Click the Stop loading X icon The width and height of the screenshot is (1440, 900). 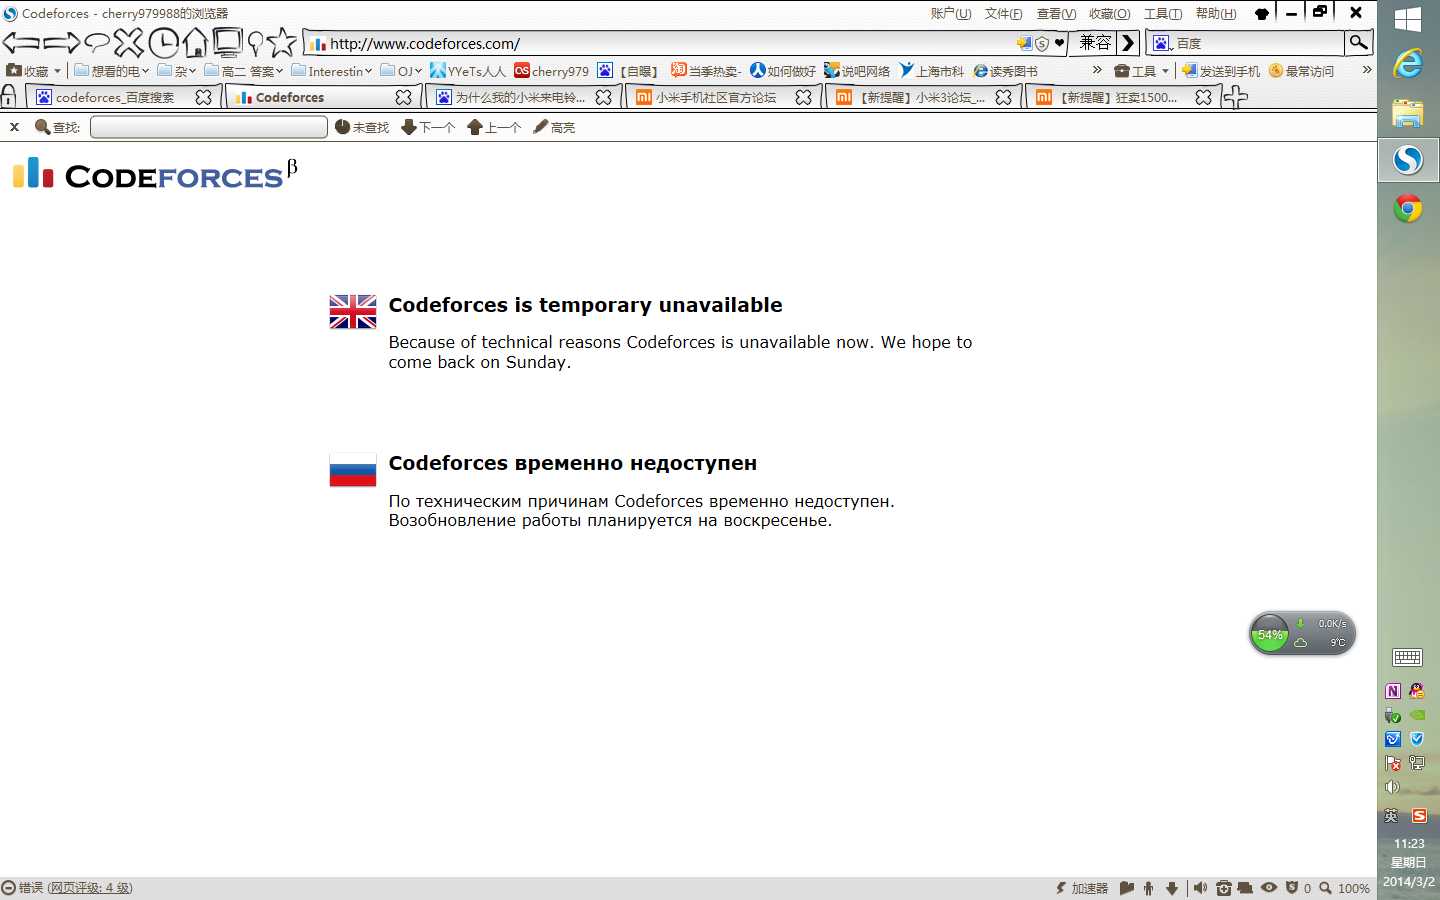point(128,43)
